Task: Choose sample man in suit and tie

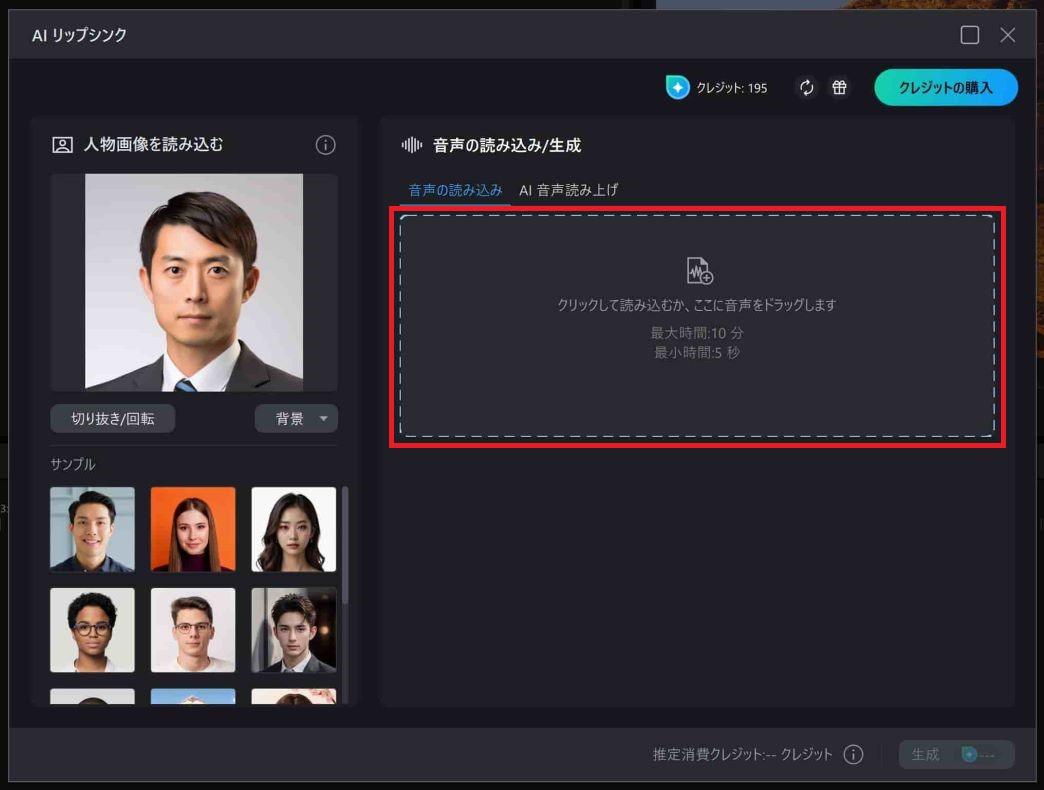Action: click(294, 630)
